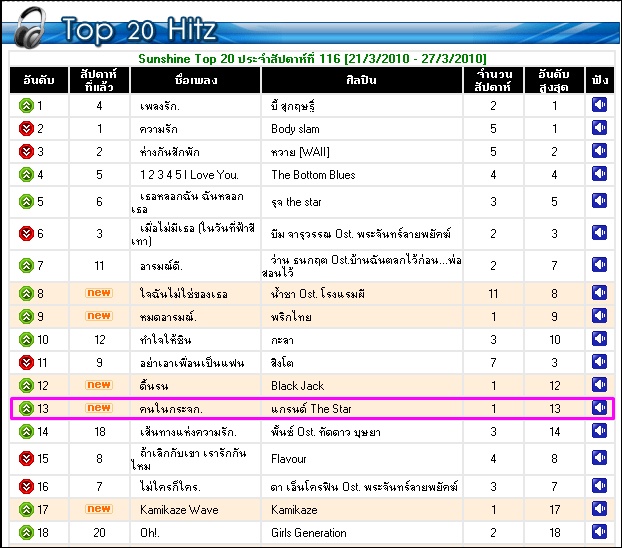Select artist สิงโต at rank 11
This screenshot has width=622, height=548.
pyautogui.click(x=282, y=363)
